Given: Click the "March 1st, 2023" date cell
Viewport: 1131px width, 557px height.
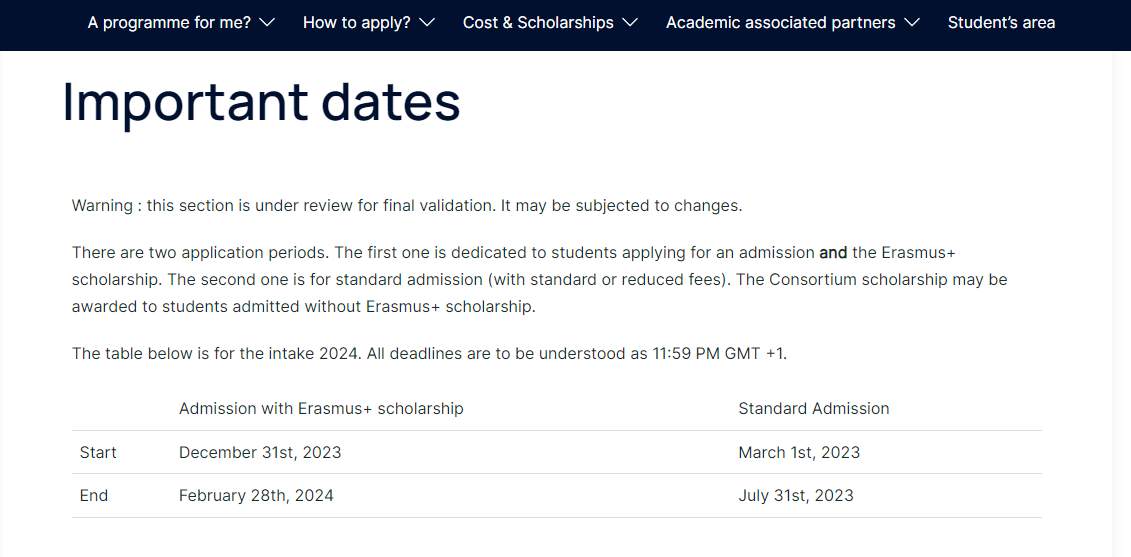Looking at the screenshot, I should (x=799, y=452).
